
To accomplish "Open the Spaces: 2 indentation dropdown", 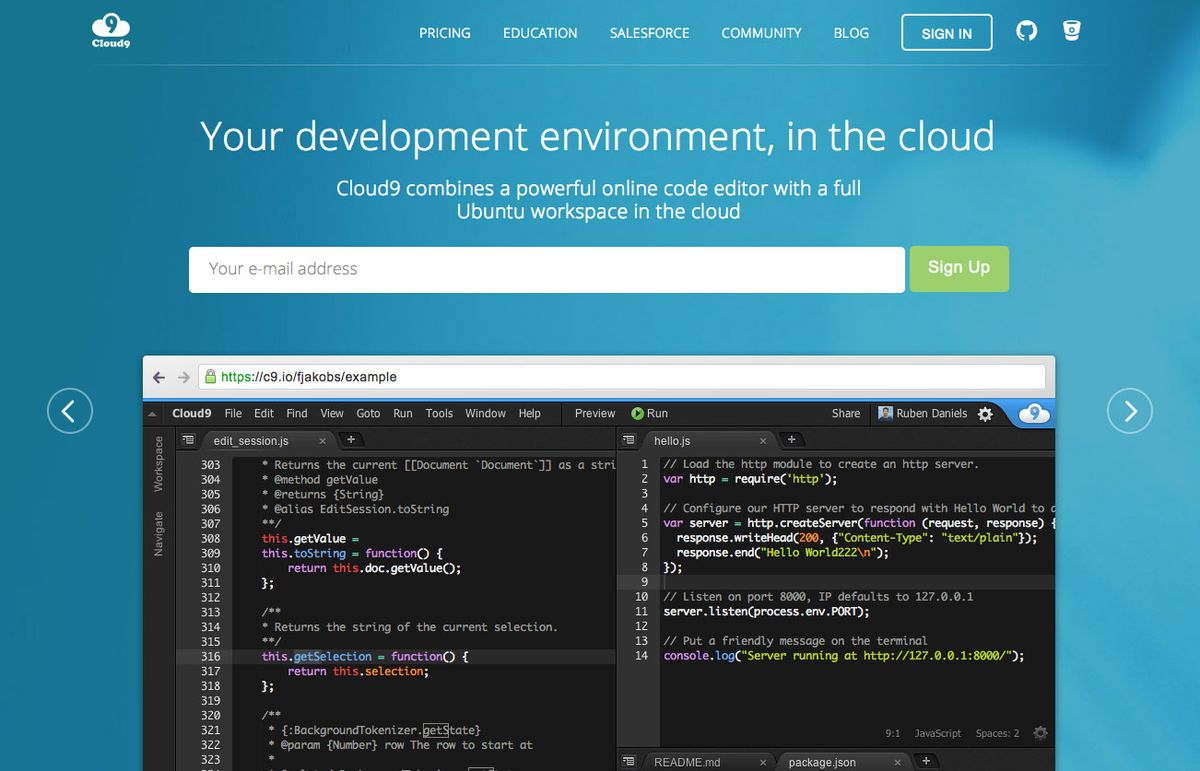I will pyautogui.click(x=1000, y=733).
